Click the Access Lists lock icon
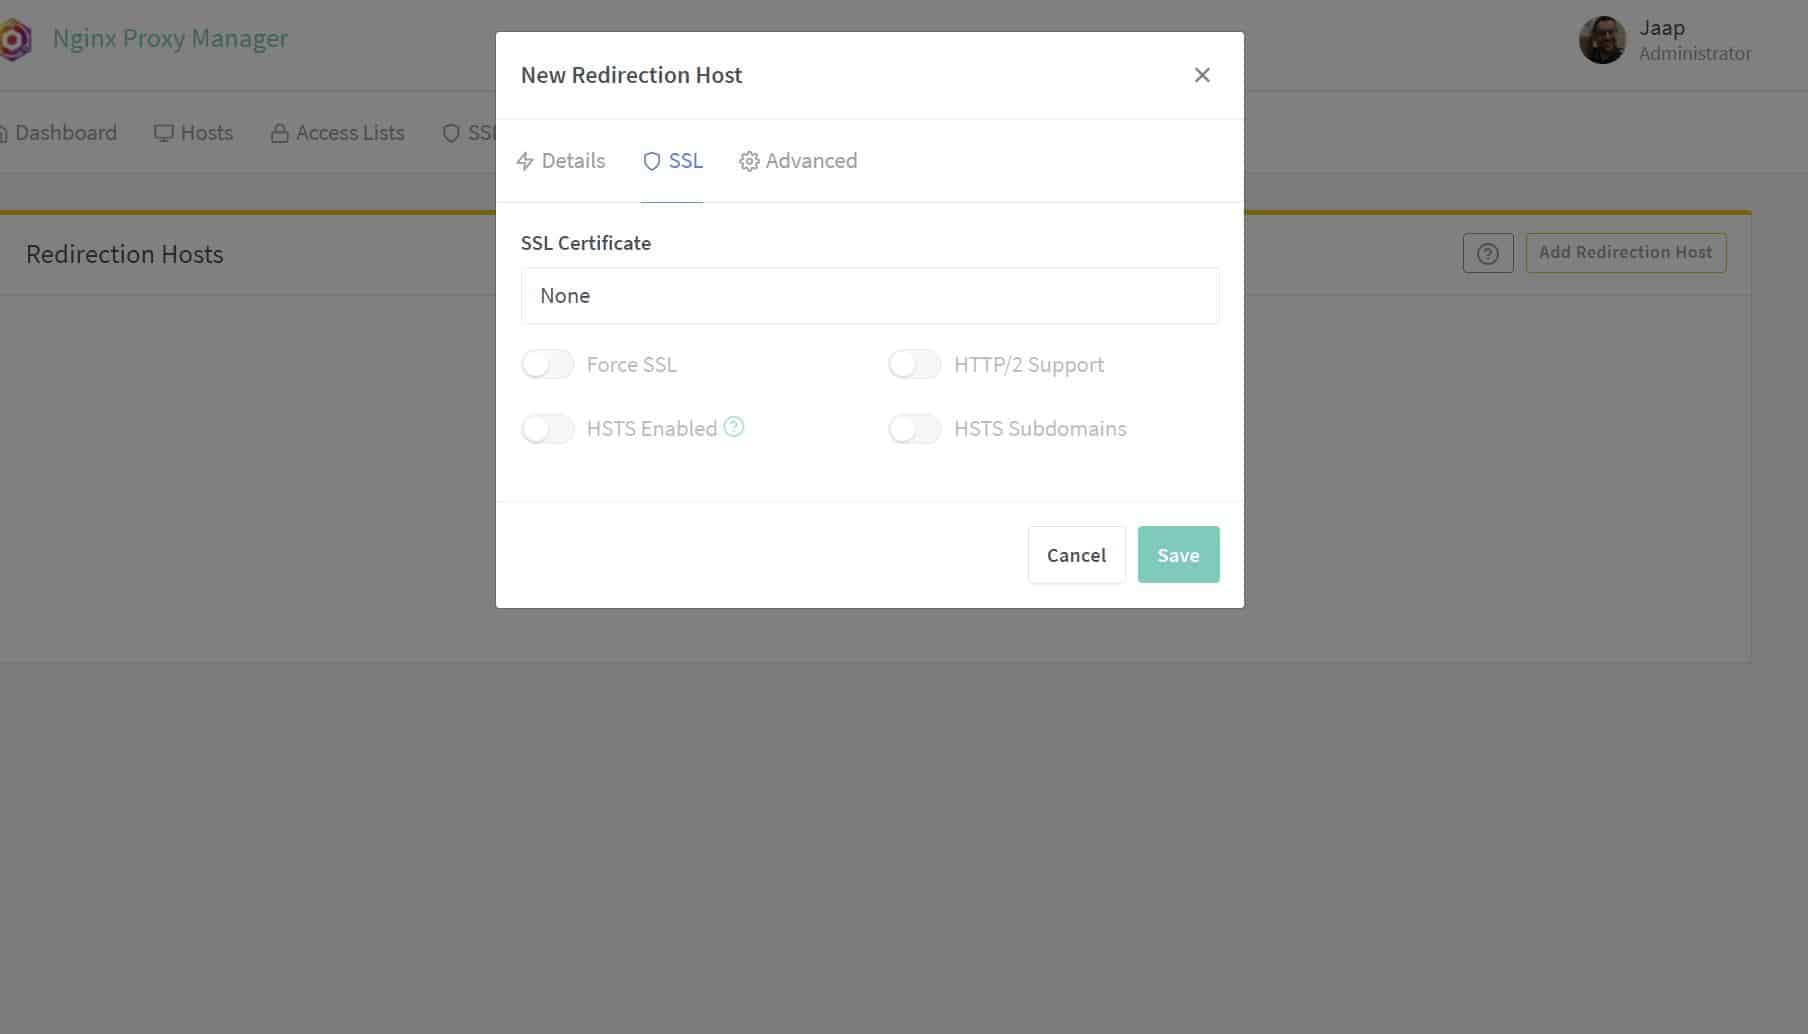The height and width of the screenshot is (1034, 1808). pyautogui.click(x=280, y=134)
